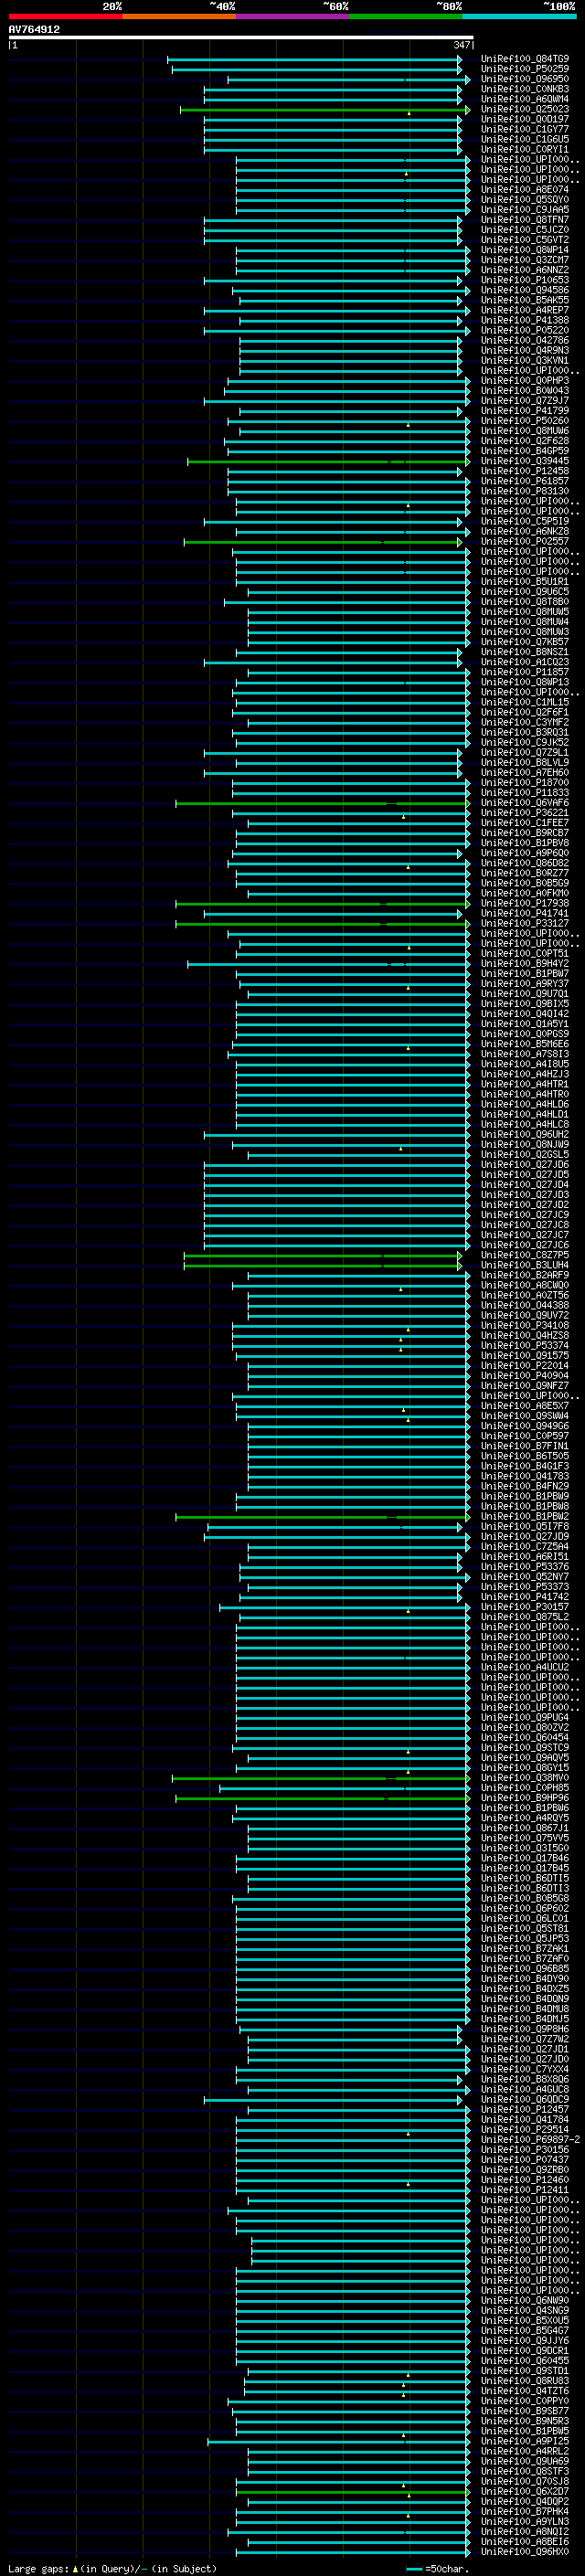Select the UniRef100_C1GY77 label
This screenshot has width=585, height=2576.
tap(525, 129)
